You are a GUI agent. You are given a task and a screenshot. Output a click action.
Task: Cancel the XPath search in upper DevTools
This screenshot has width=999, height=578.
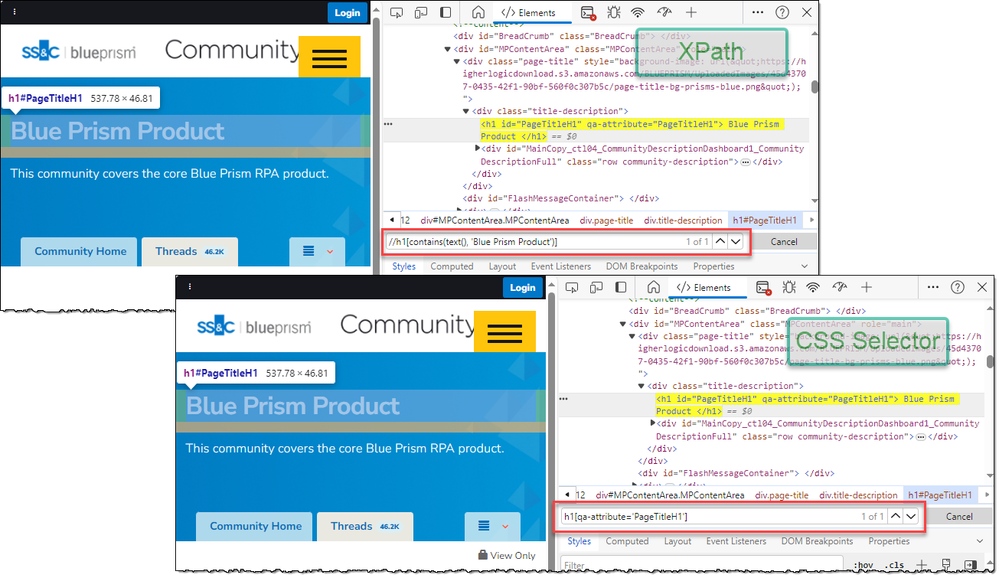click(784, 242)
